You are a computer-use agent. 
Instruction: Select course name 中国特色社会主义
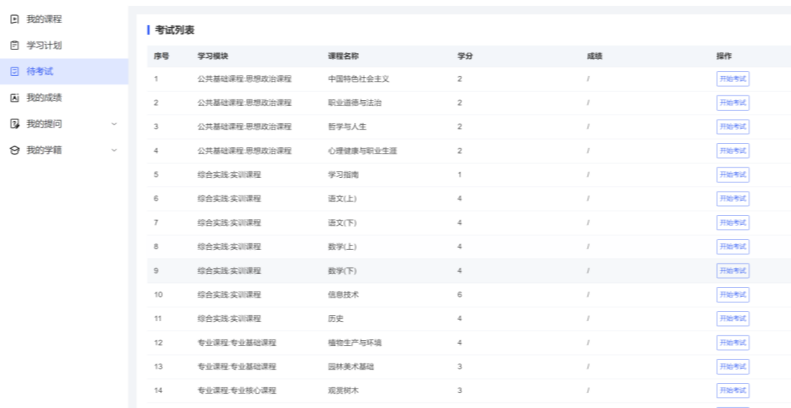359,79
